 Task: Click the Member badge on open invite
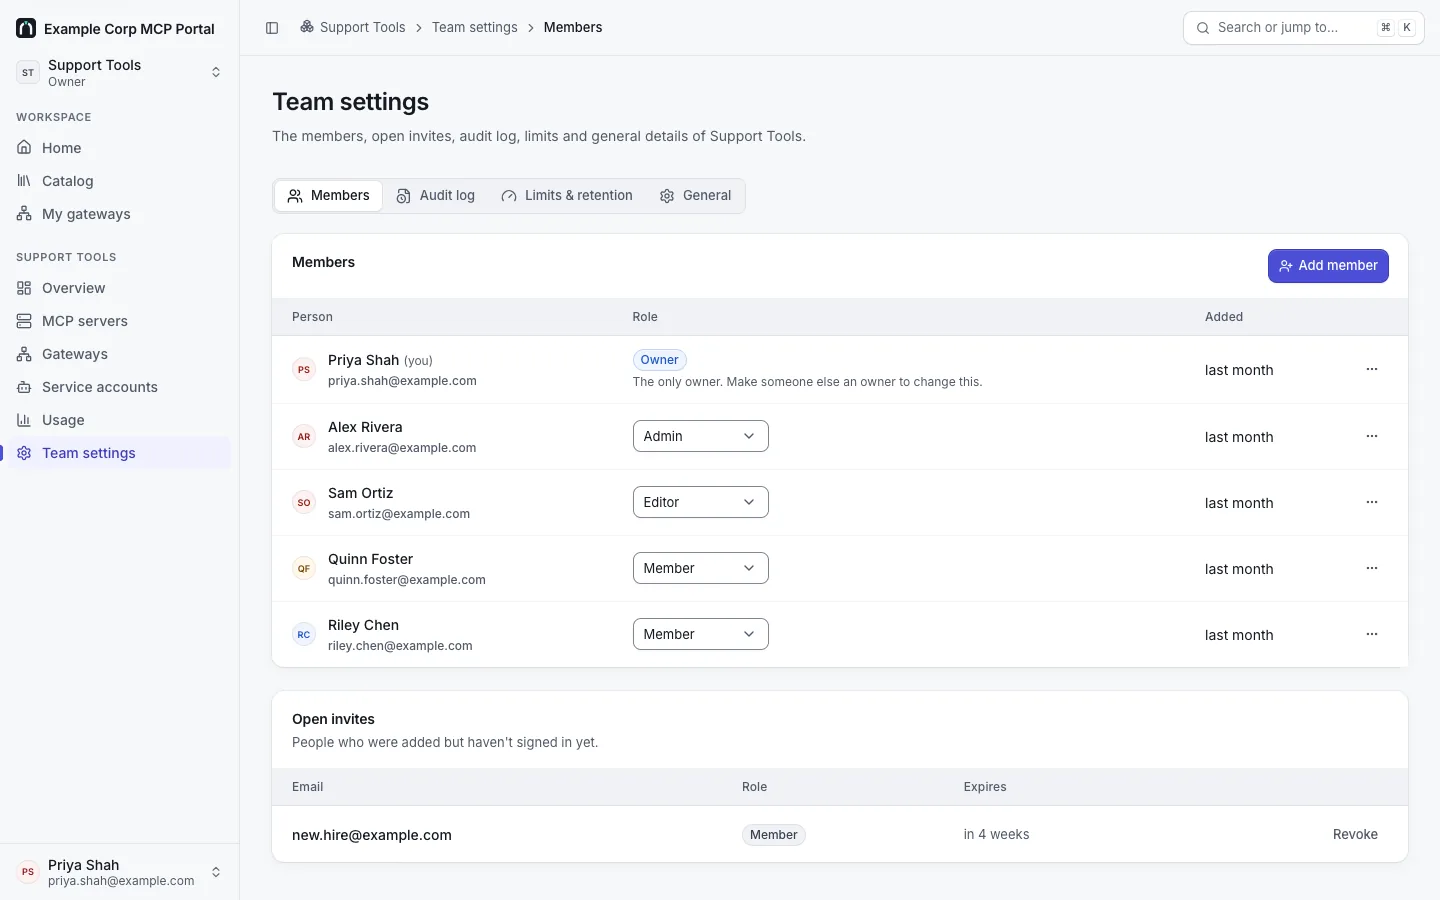click(x=774, y=835)
